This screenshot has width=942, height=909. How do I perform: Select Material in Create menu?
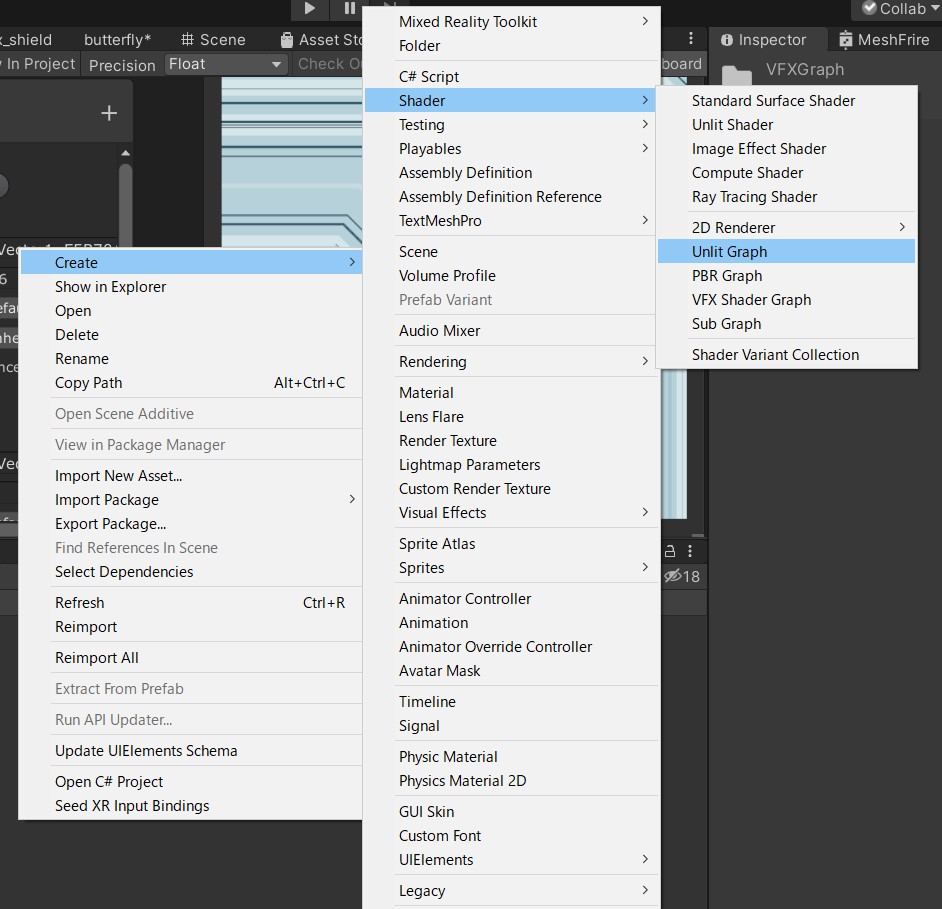[512, 392]
